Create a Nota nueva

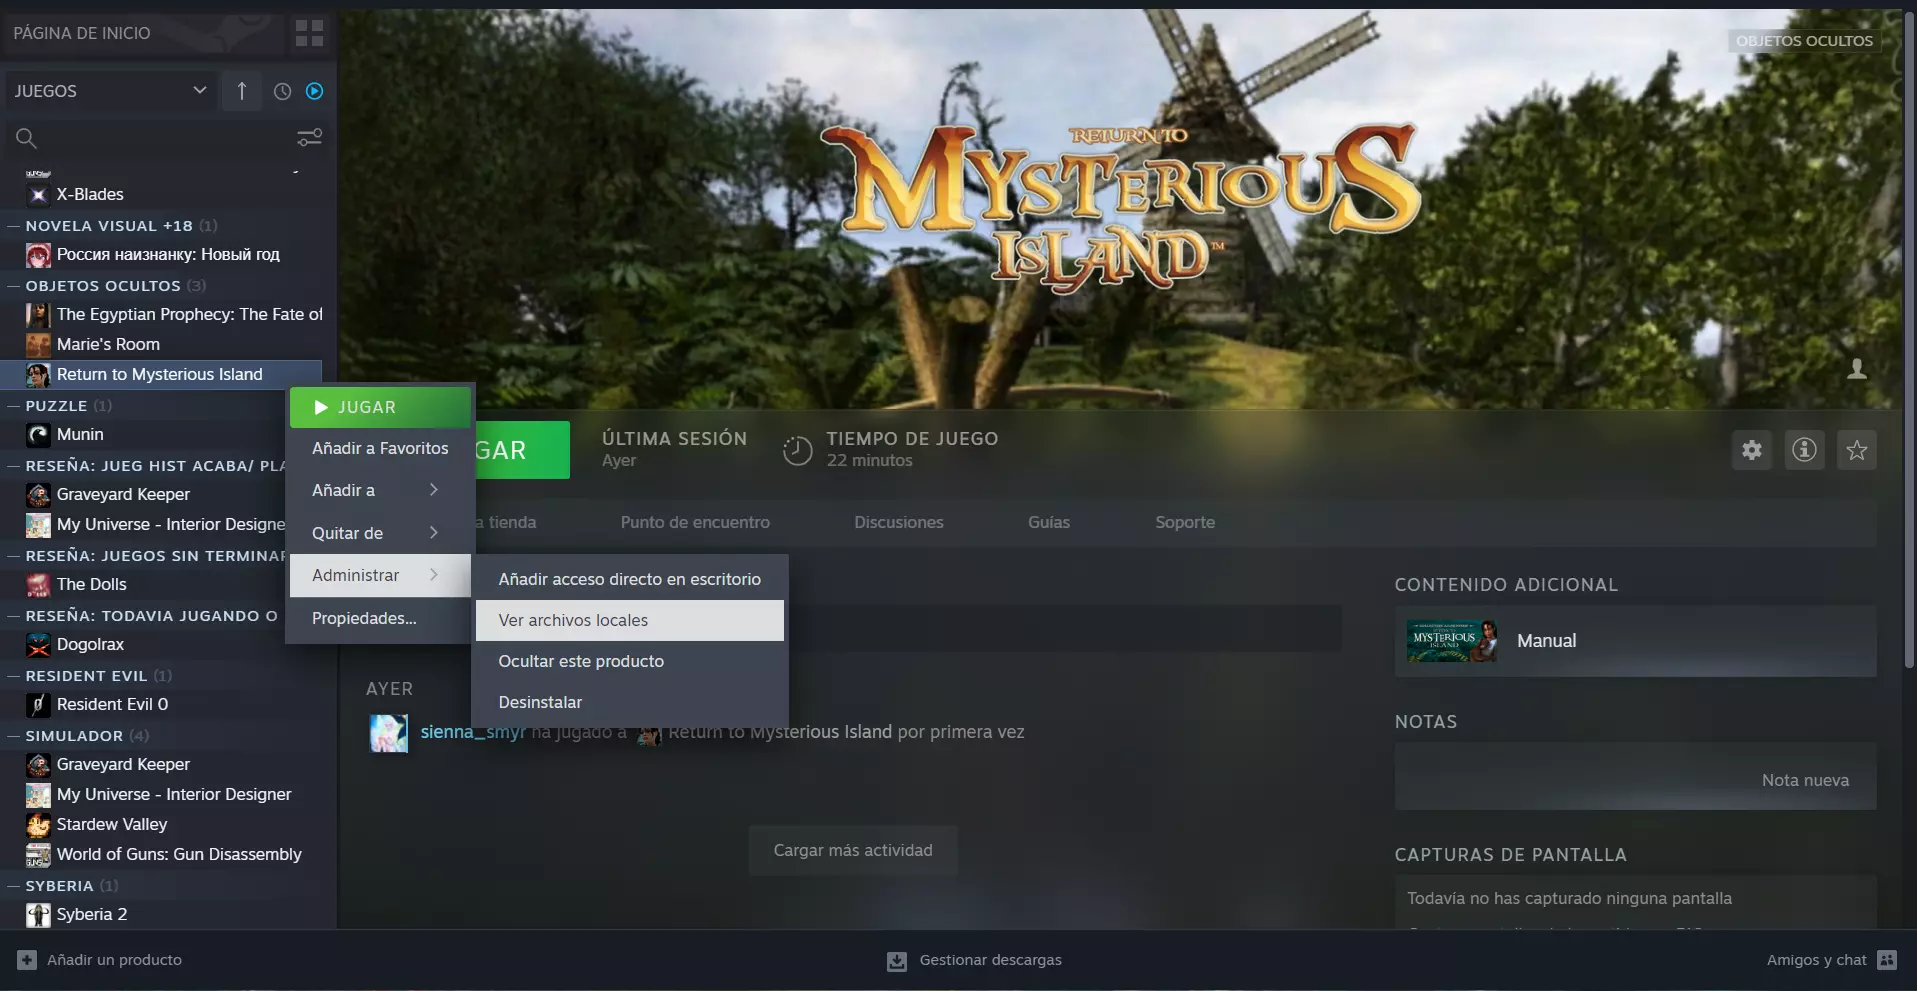(x=1805, y=780)
